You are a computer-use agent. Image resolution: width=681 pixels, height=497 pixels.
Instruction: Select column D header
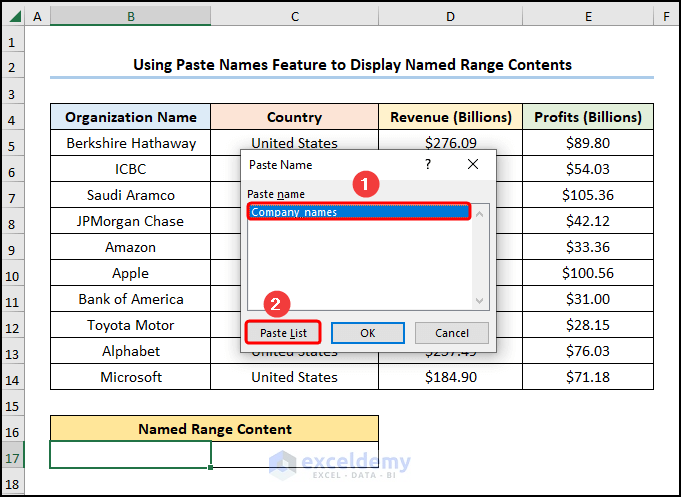pyautogui.click(x=450, y=17)
